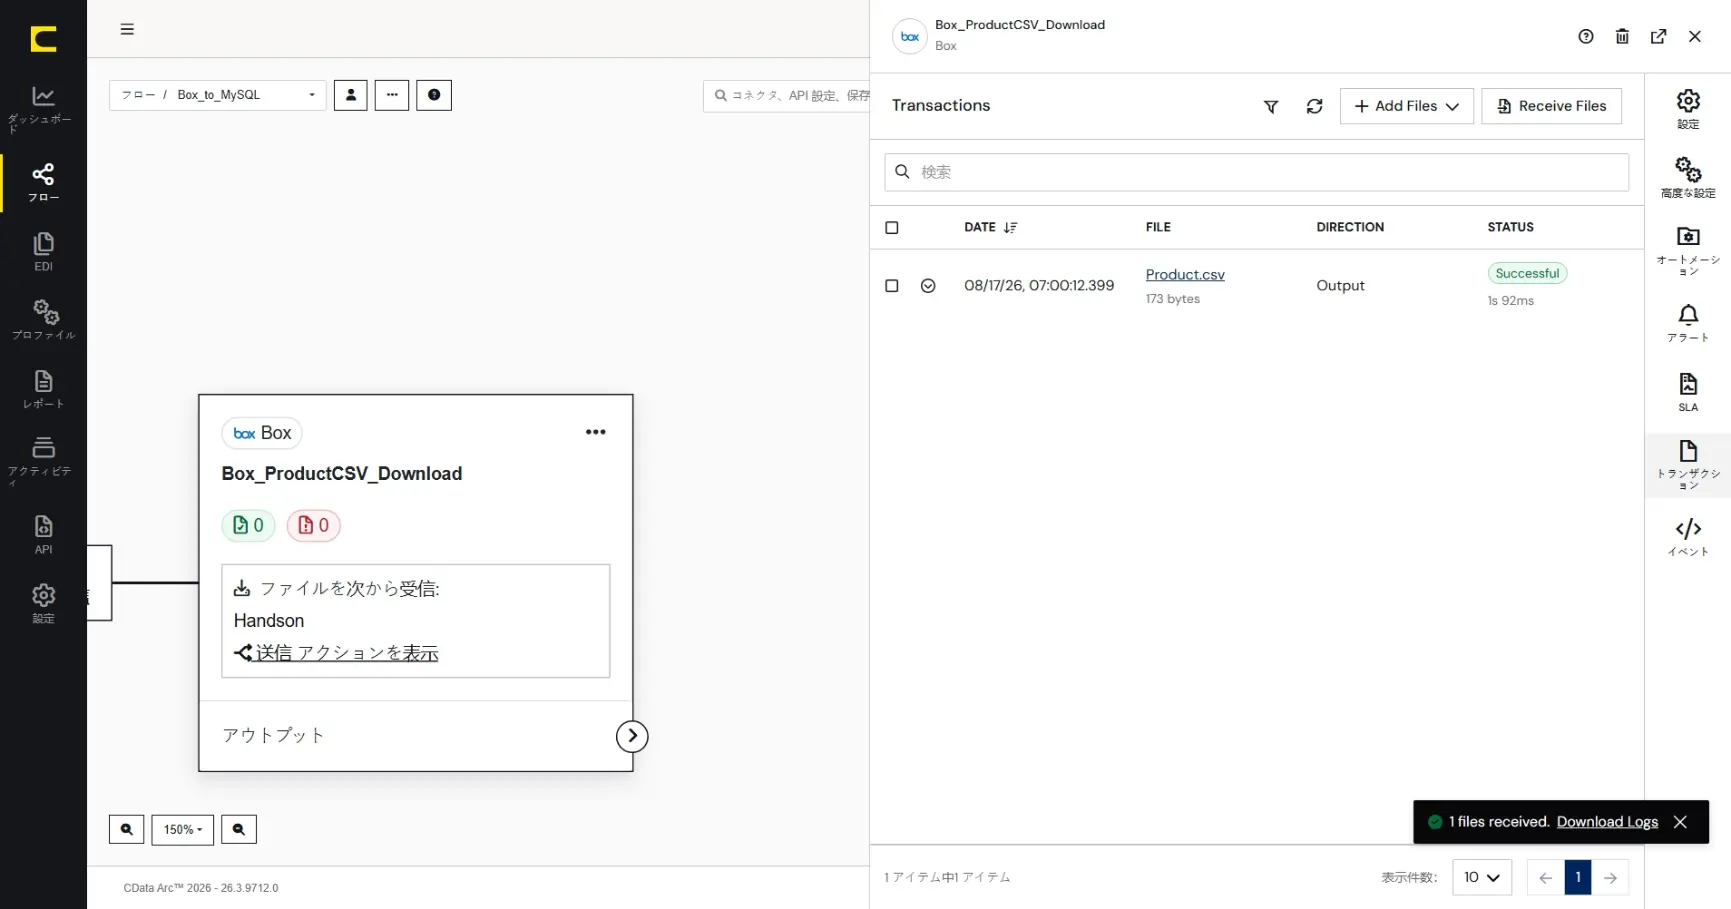Click the Box connector type tag
Viewport: 1731px width, 909px height.
click(x=262, y=433)
